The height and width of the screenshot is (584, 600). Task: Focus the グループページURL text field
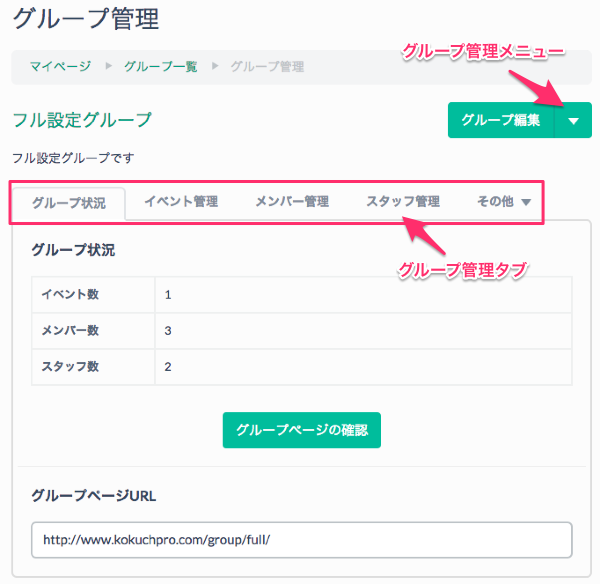coord(301,540)
